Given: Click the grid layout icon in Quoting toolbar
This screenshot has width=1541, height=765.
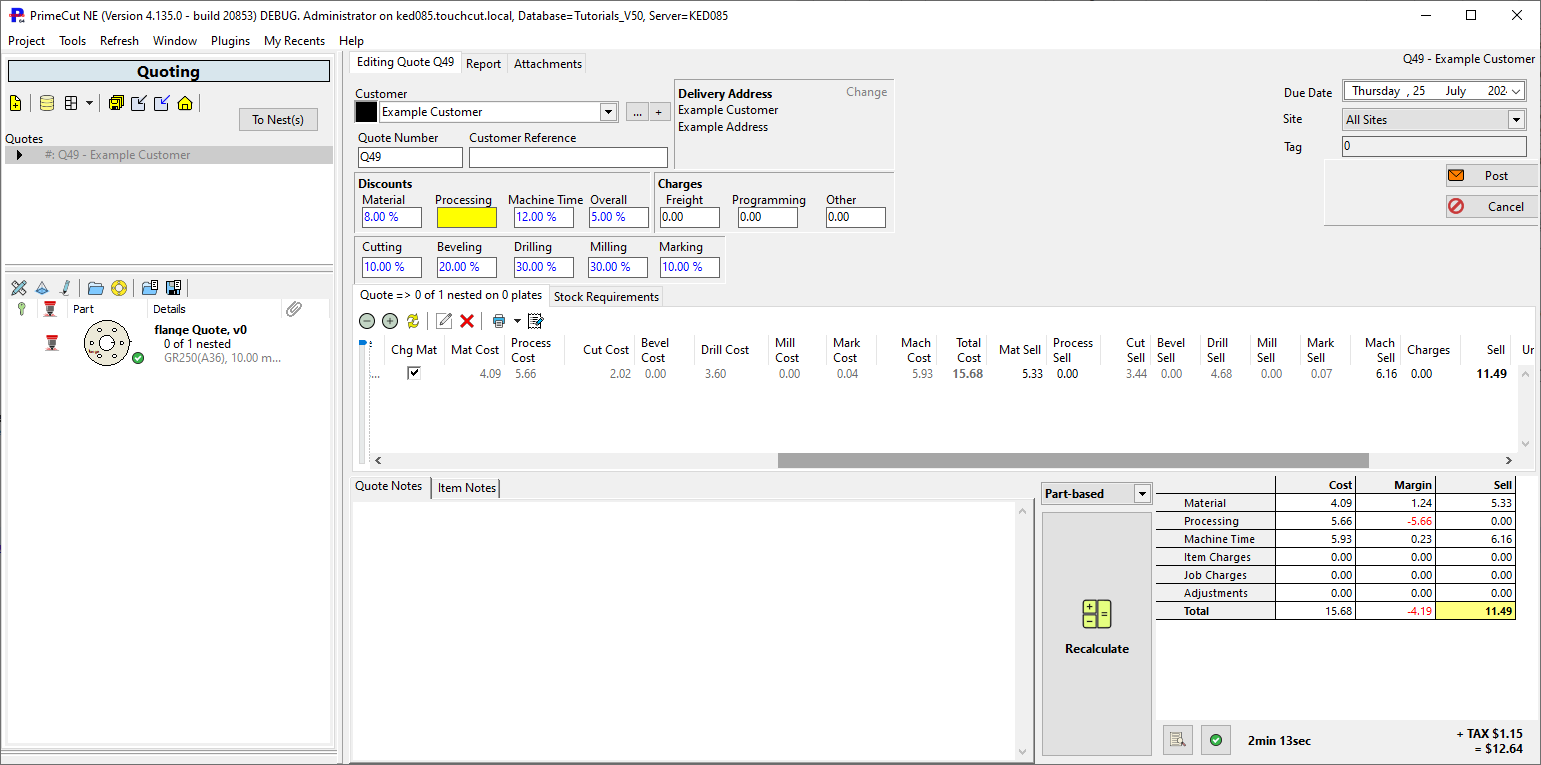Looking at the screenshot, I should tap(71, 103).
